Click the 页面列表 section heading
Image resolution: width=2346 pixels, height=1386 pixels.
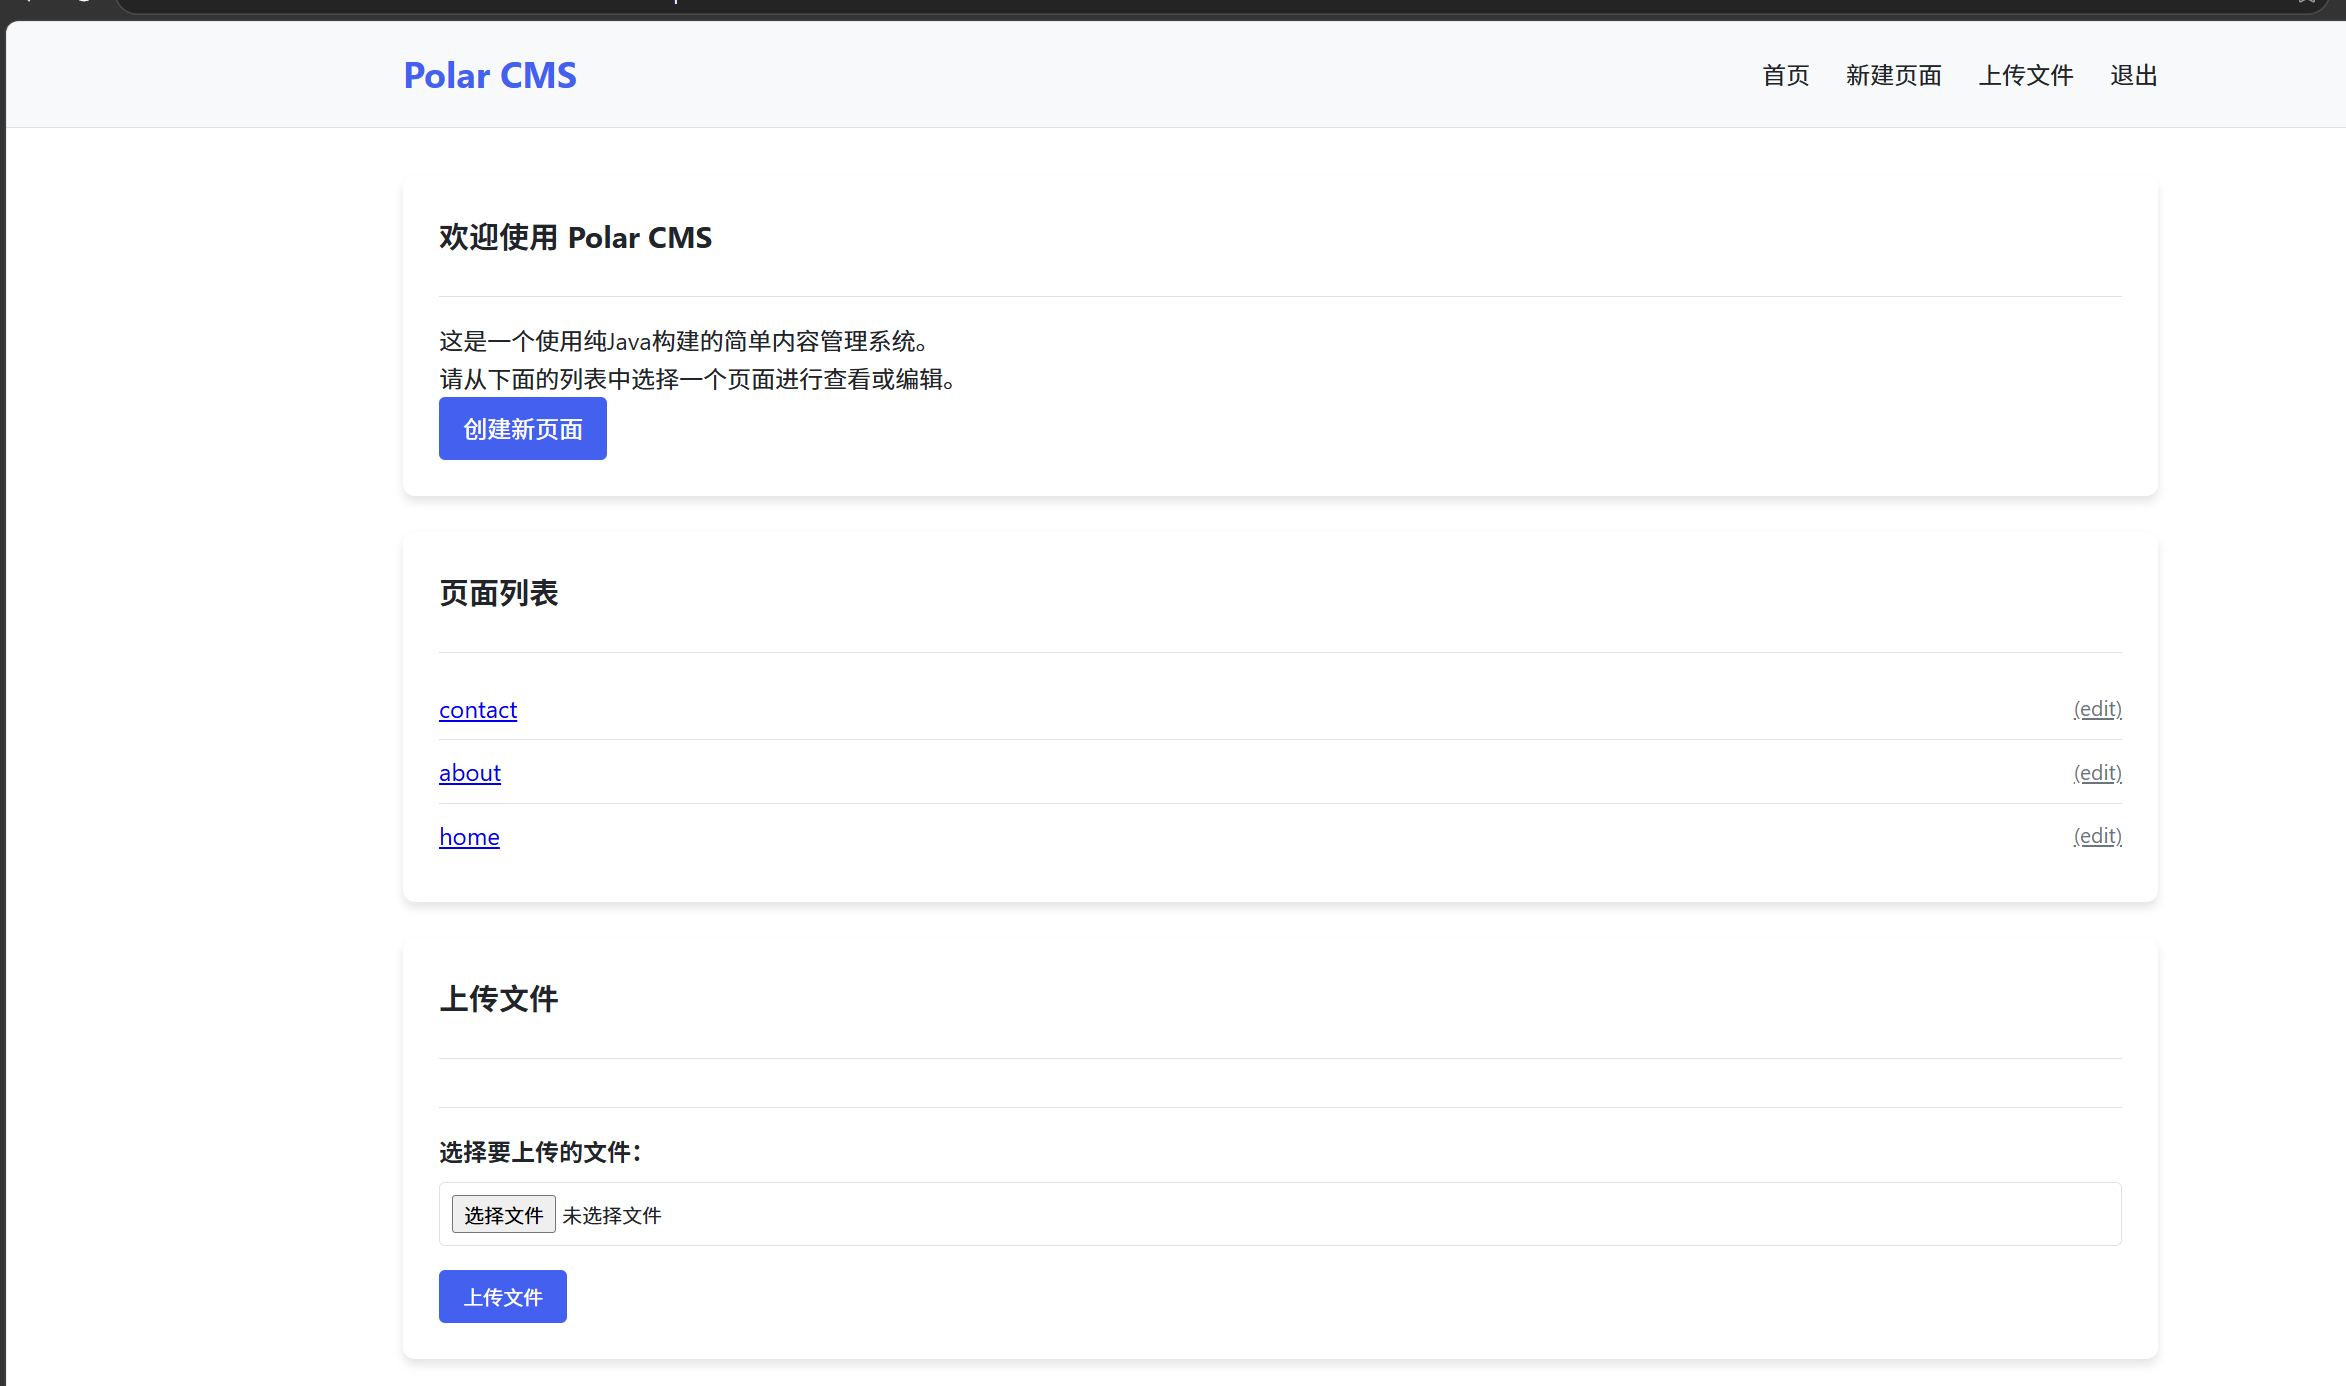coord(498,593)
